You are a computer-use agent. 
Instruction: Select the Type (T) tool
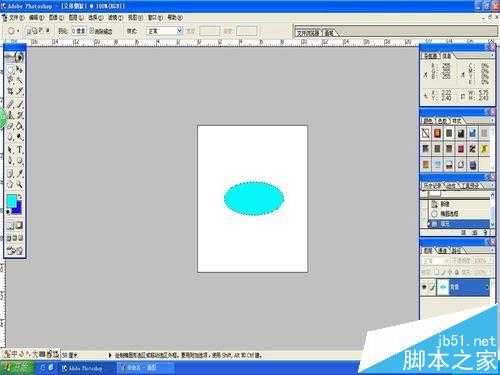[19, 150]
